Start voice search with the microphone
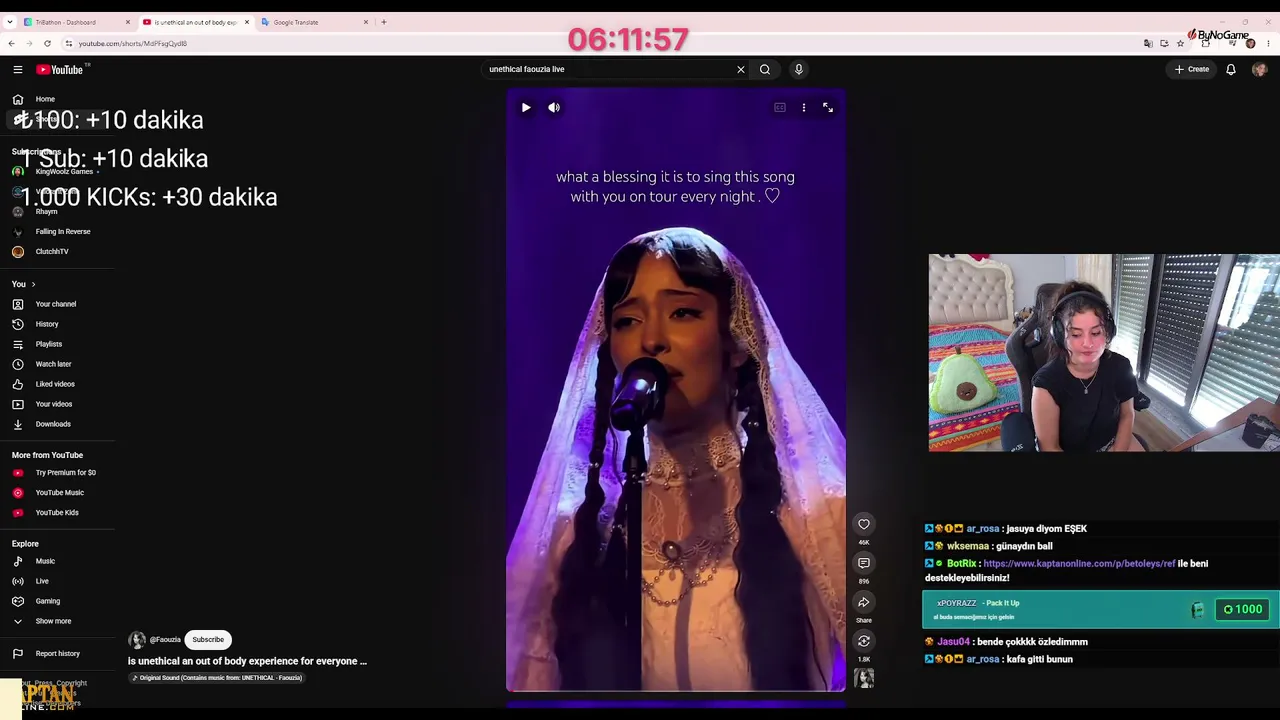 (x=799, y=69)
